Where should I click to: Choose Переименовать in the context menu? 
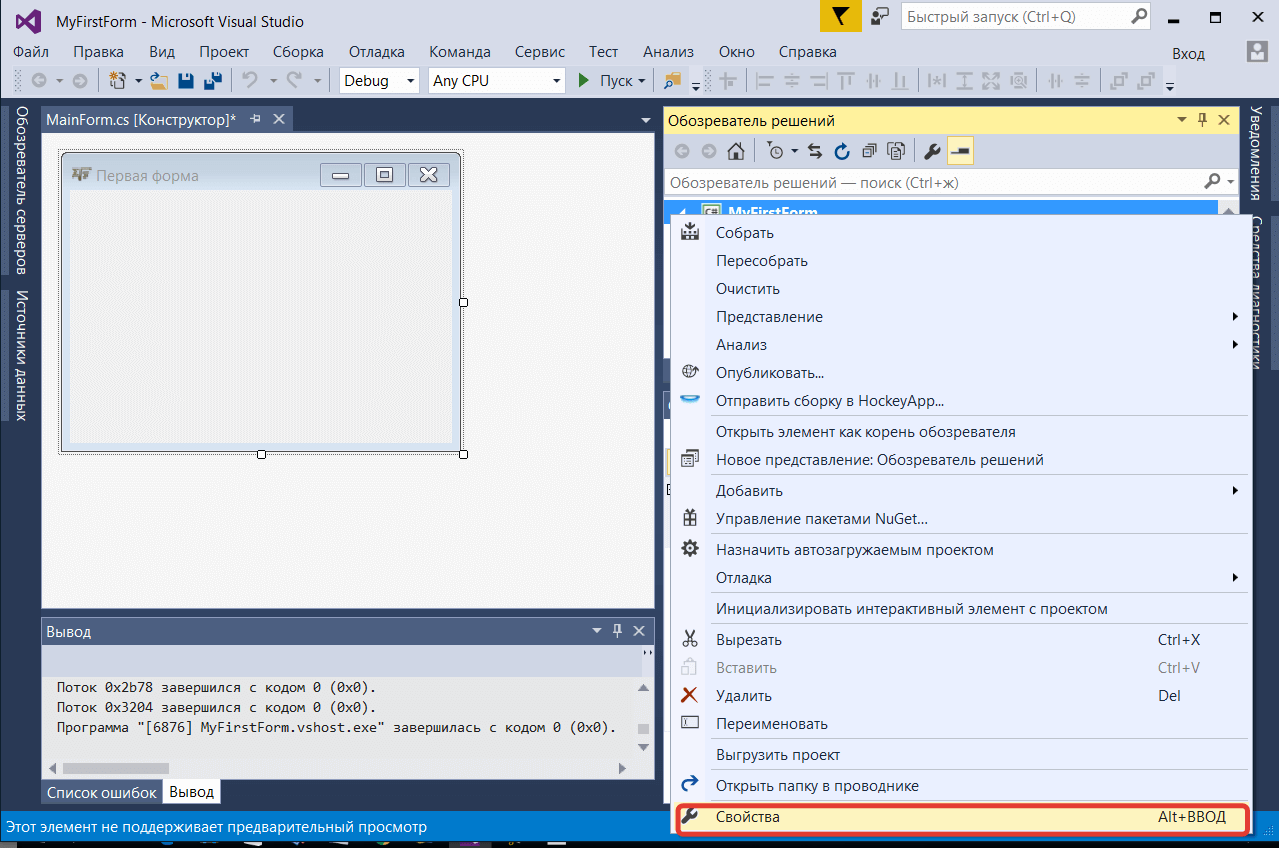click(x=960, y=724)
